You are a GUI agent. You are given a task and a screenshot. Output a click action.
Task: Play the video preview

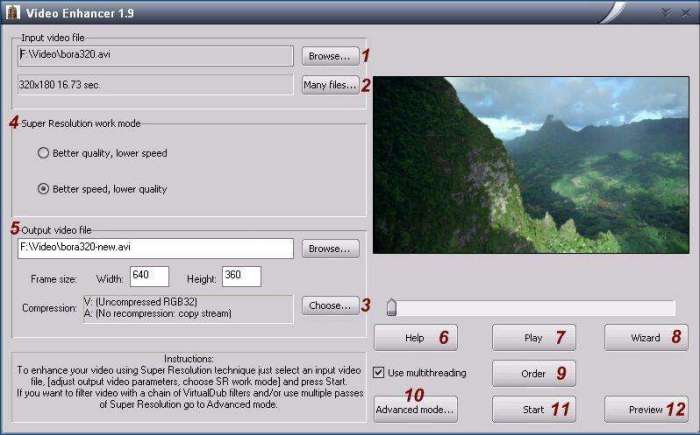[x=534, y=338]
